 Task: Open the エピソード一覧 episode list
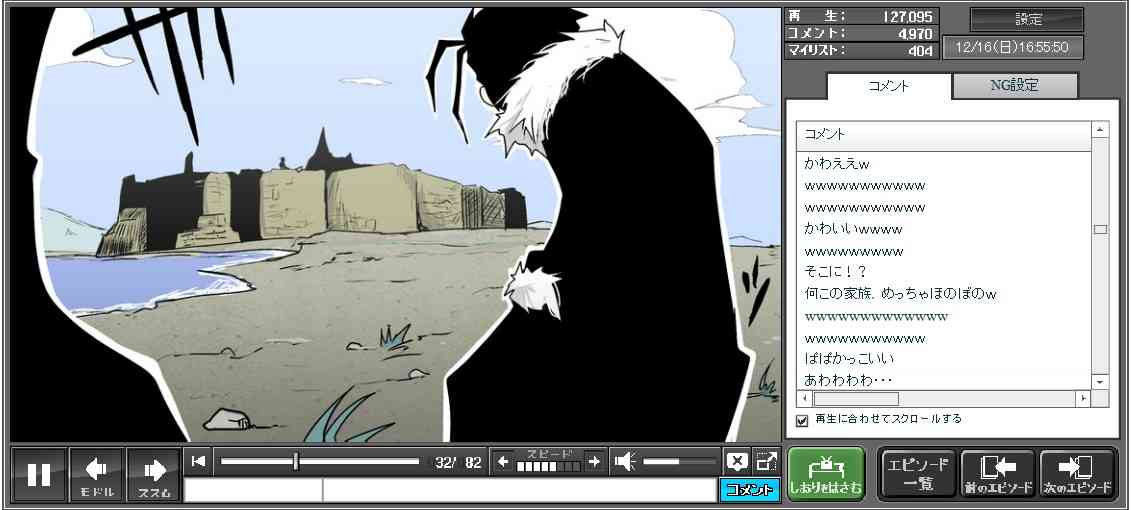(917, 474)
